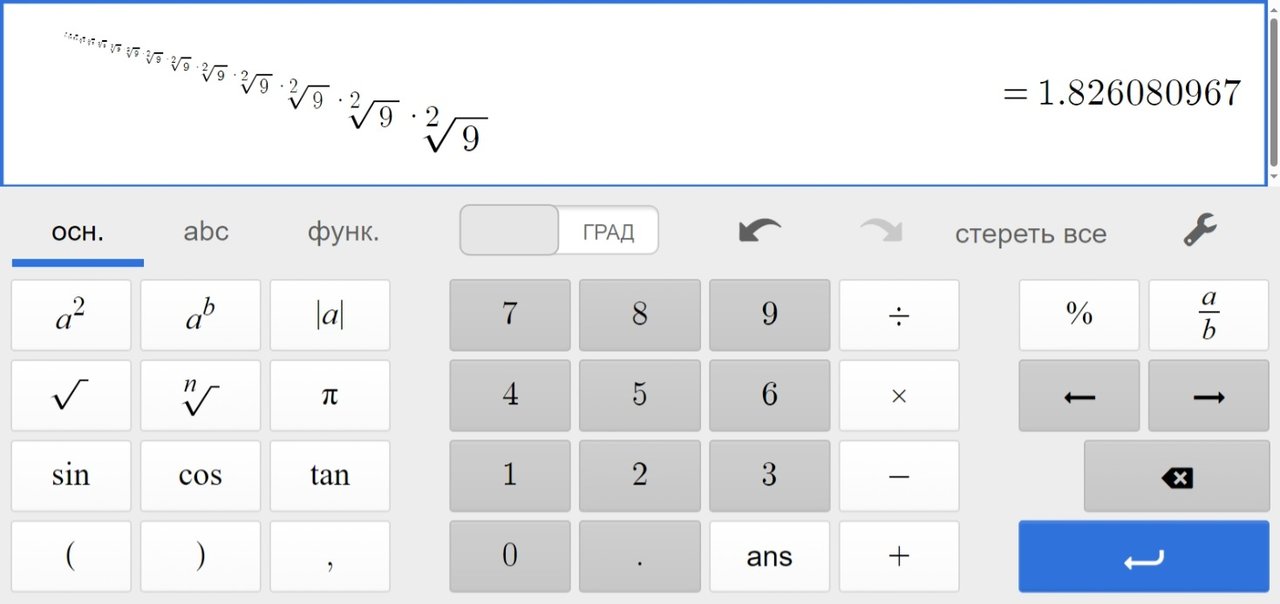Open the wrench settings menu
The height and width of the screenshot is (604, 1280).
(x=1199, y=232)
